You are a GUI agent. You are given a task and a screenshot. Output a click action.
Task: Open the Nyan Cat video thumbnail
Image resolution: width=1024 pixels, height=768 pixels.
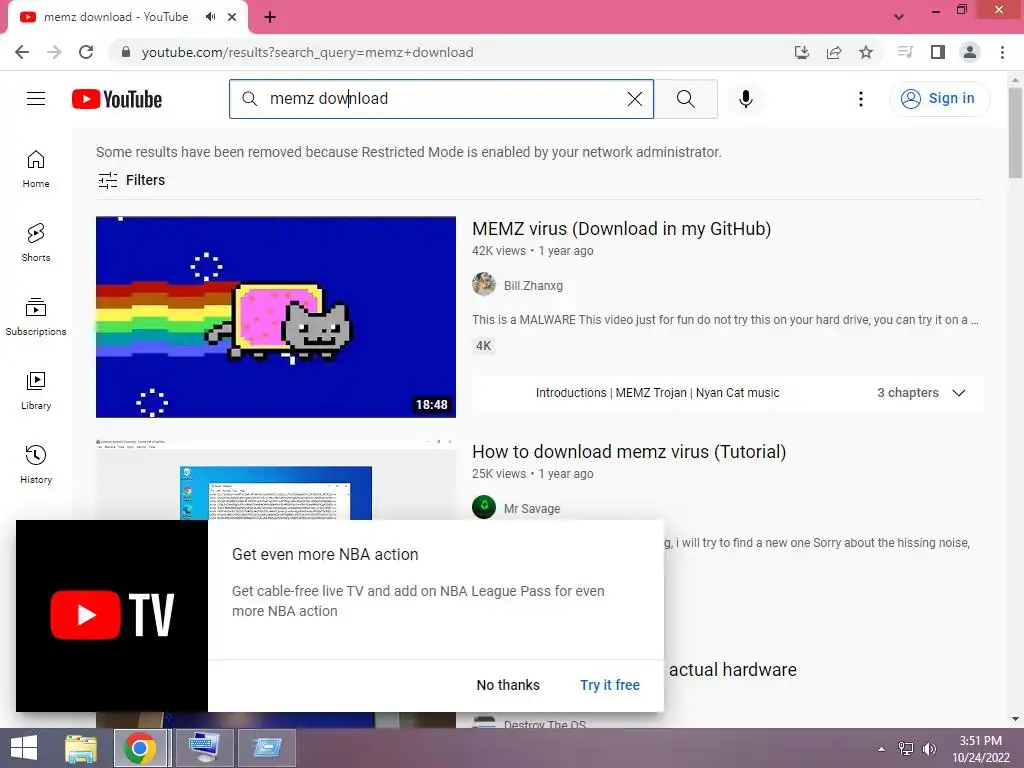[276, 317]
